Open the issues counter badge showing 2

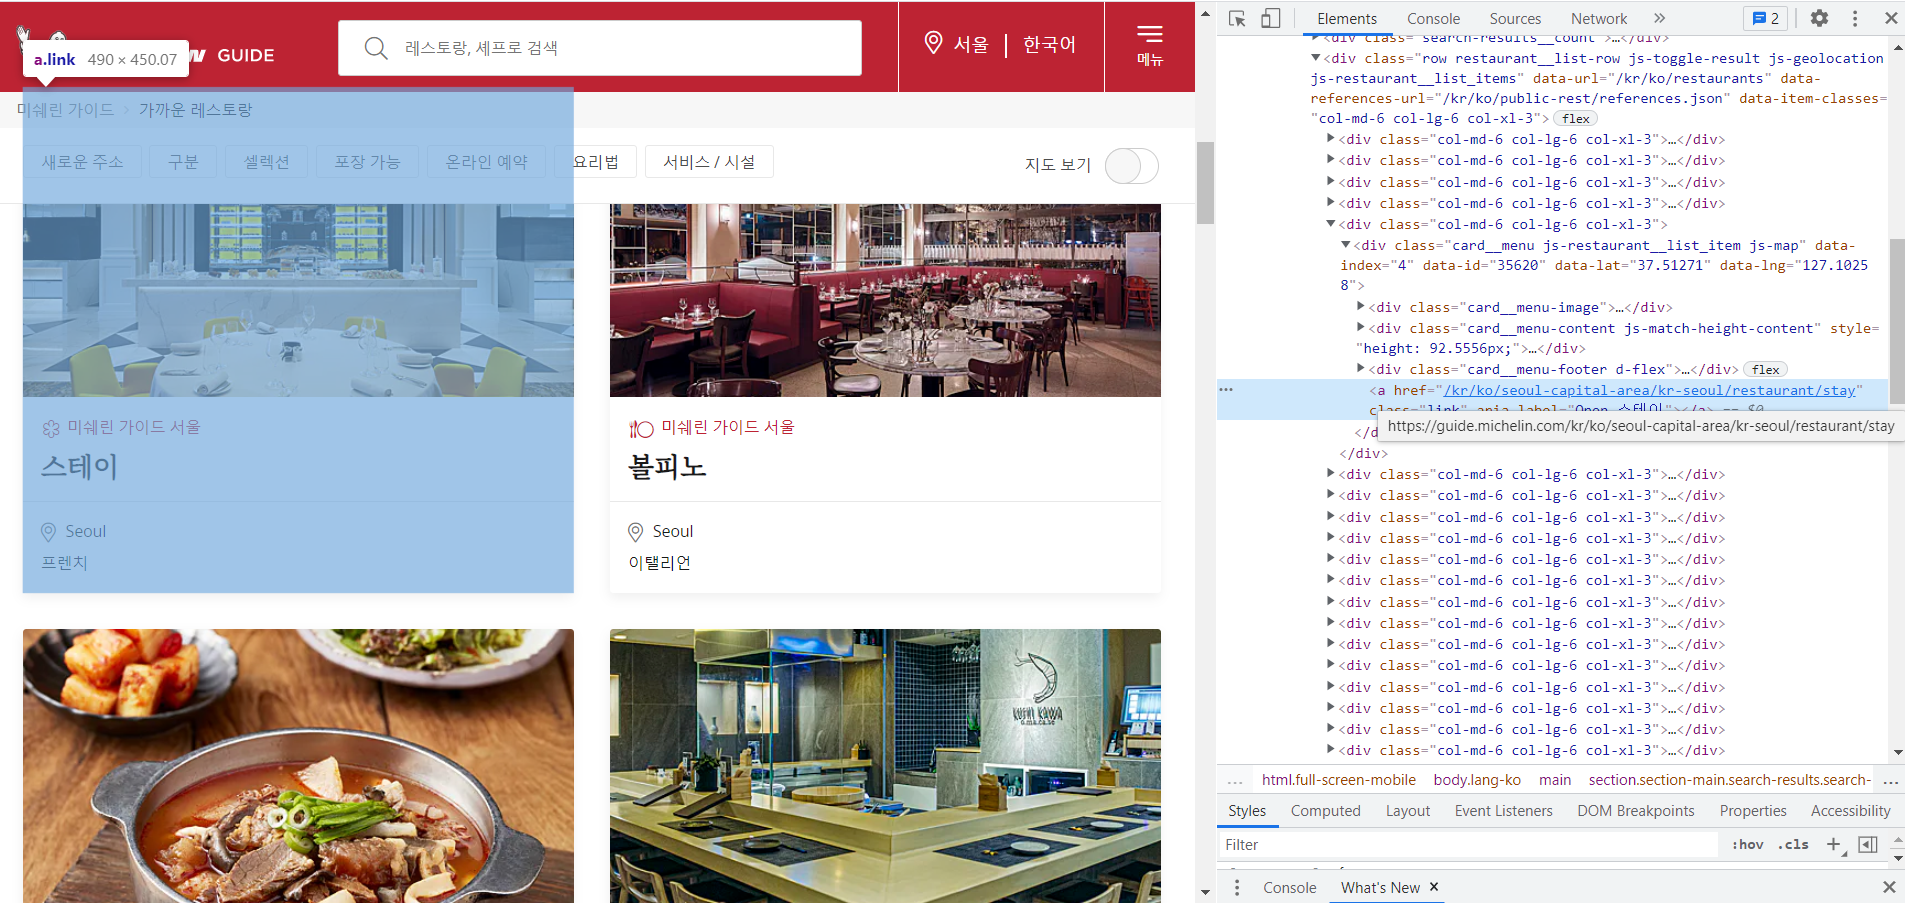coord(1766,18)
